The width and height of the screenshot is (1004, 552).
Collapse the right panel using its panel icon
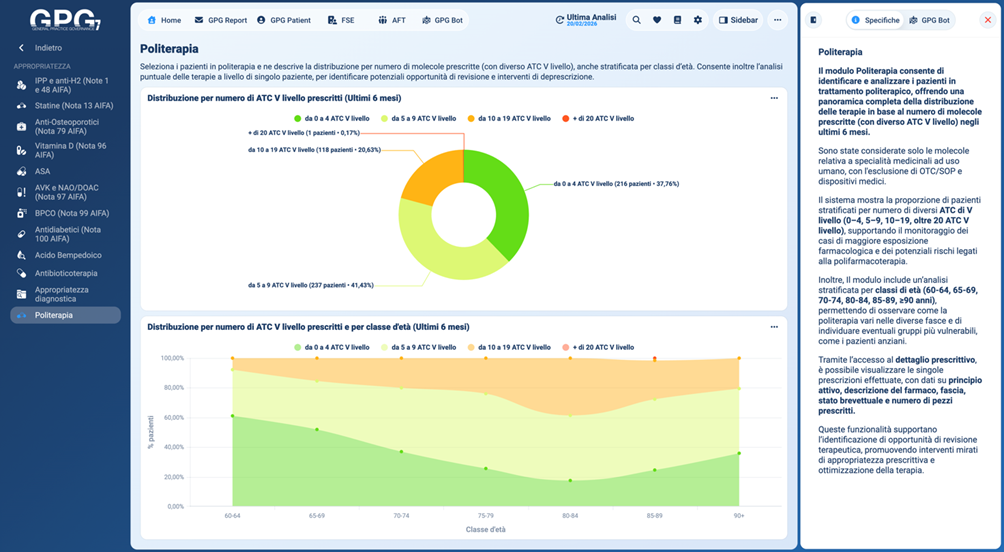[x=814, y=20]
